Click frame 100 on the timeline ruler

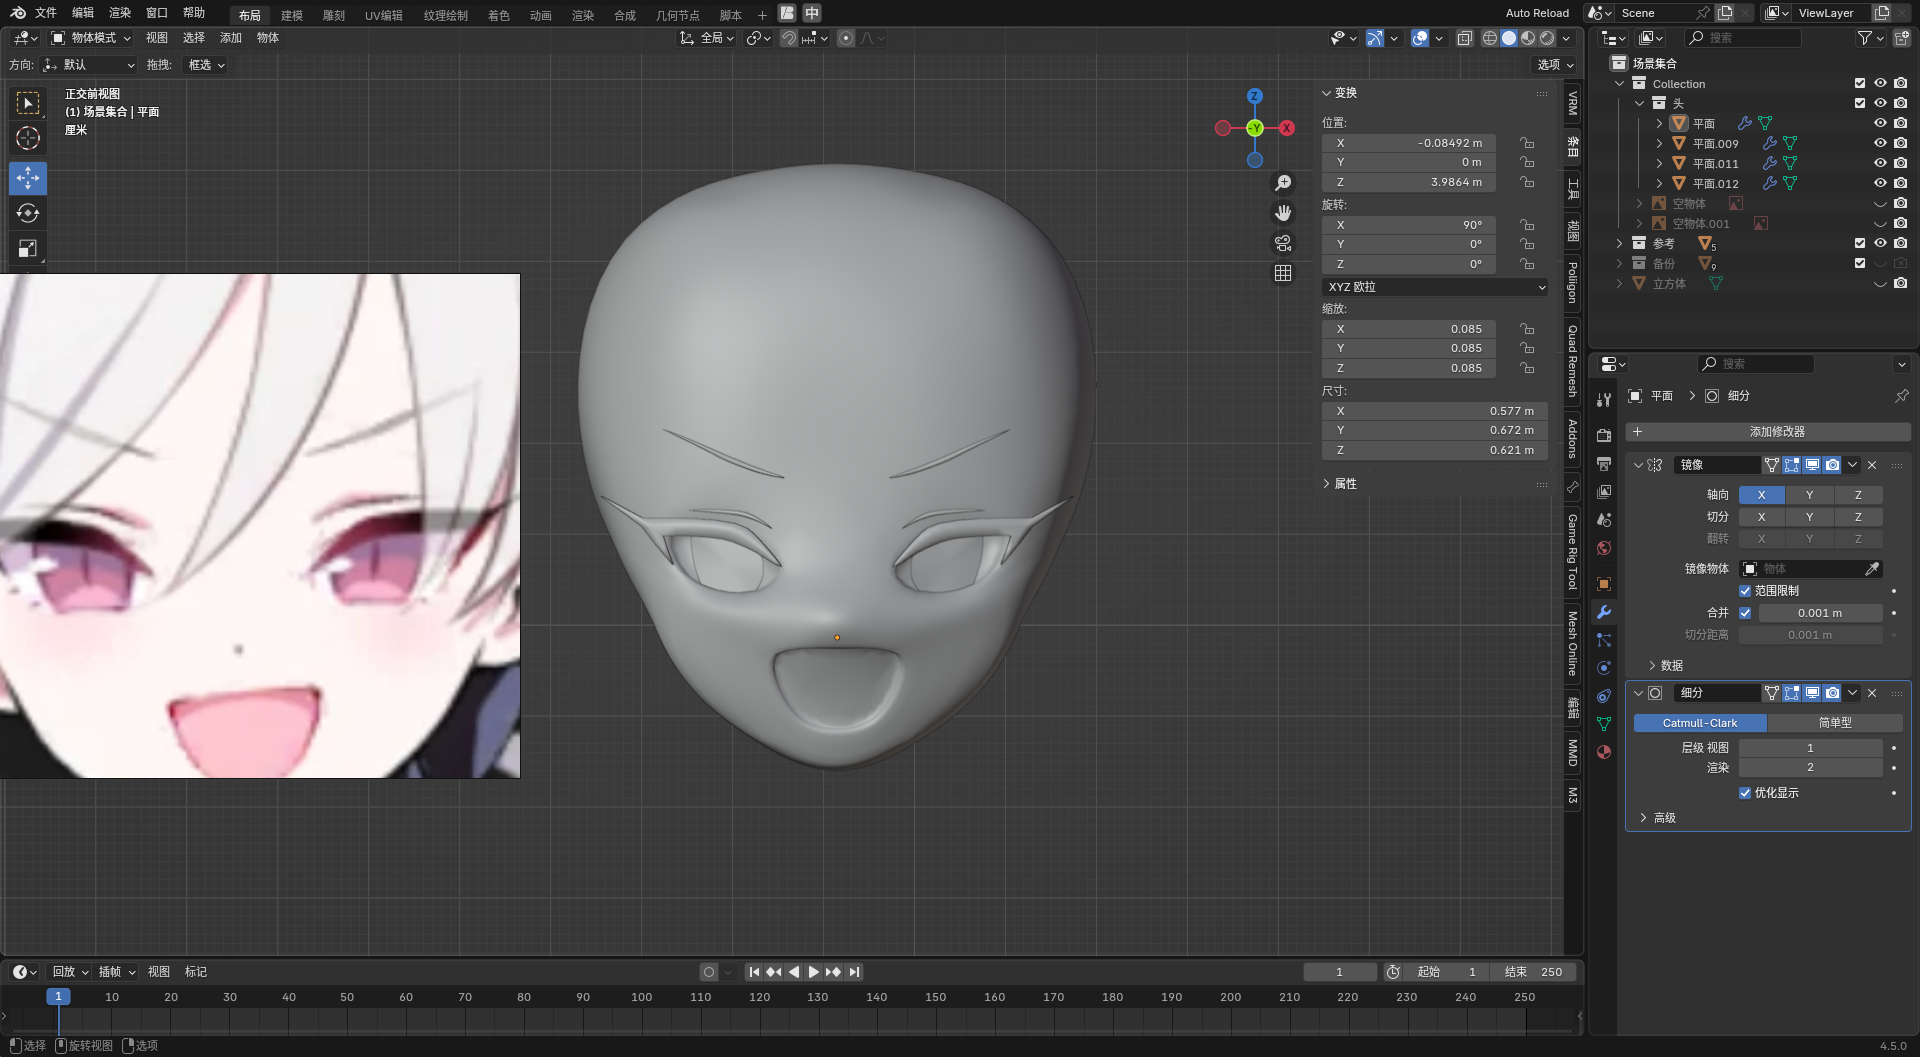pyautogui.click(x=642, y=997)
